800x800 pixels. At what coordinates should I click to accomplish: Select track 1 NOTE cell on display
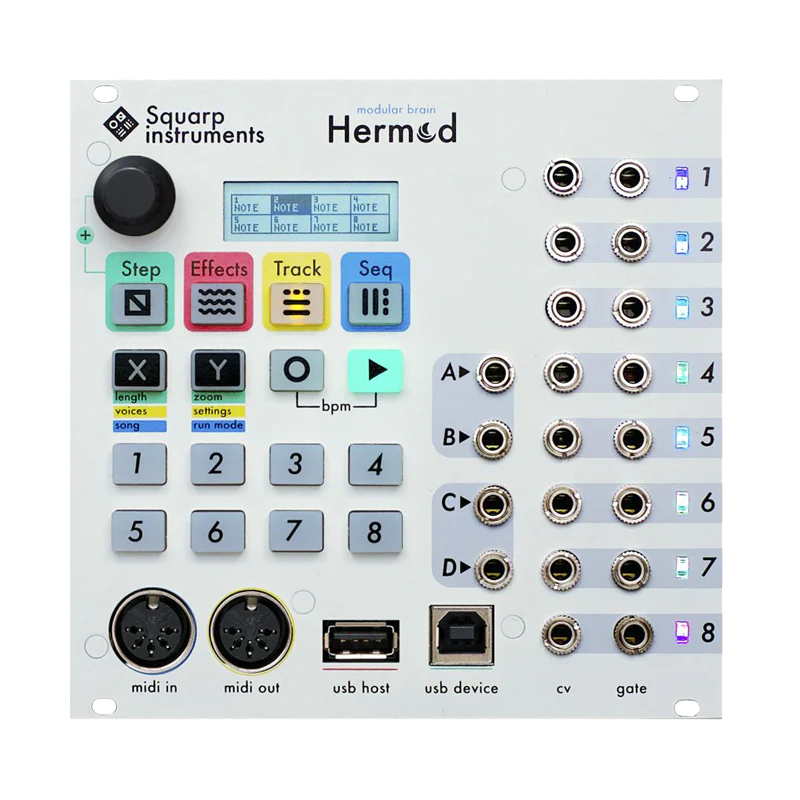[251, 205]
